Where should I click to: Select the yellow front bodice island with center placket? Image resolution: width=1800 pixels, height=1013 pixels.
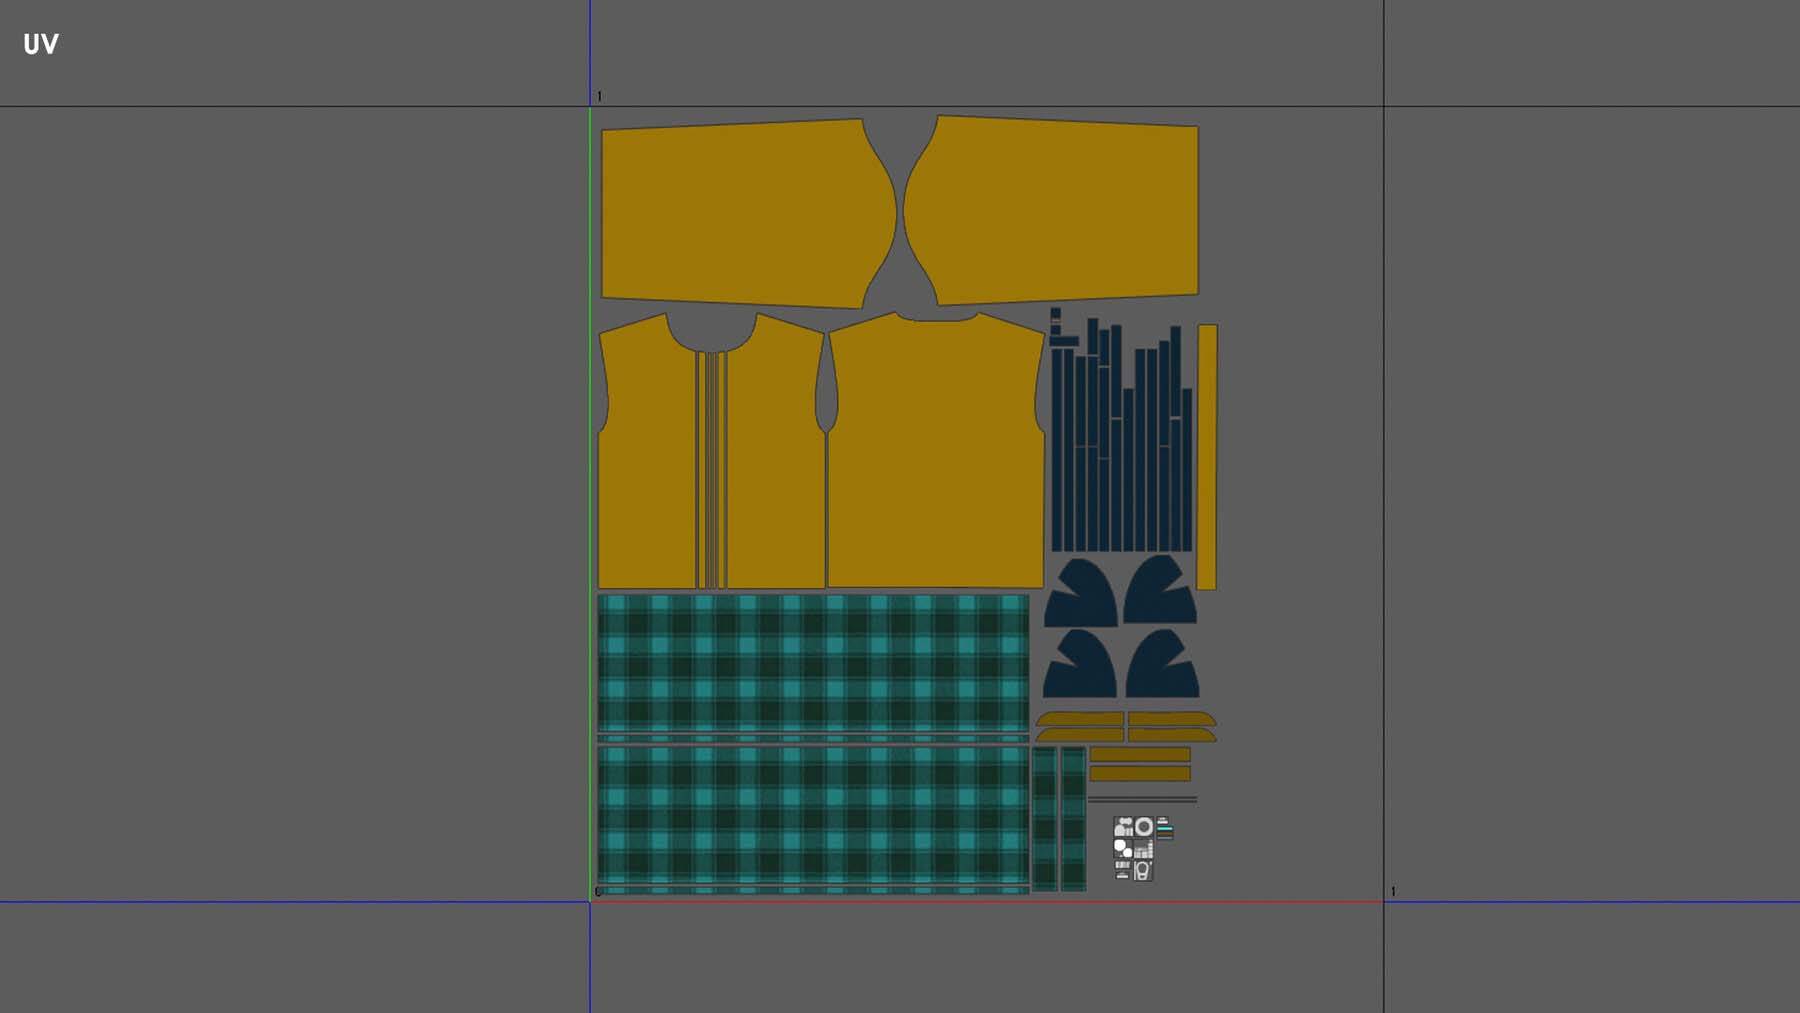coord(712,451)
